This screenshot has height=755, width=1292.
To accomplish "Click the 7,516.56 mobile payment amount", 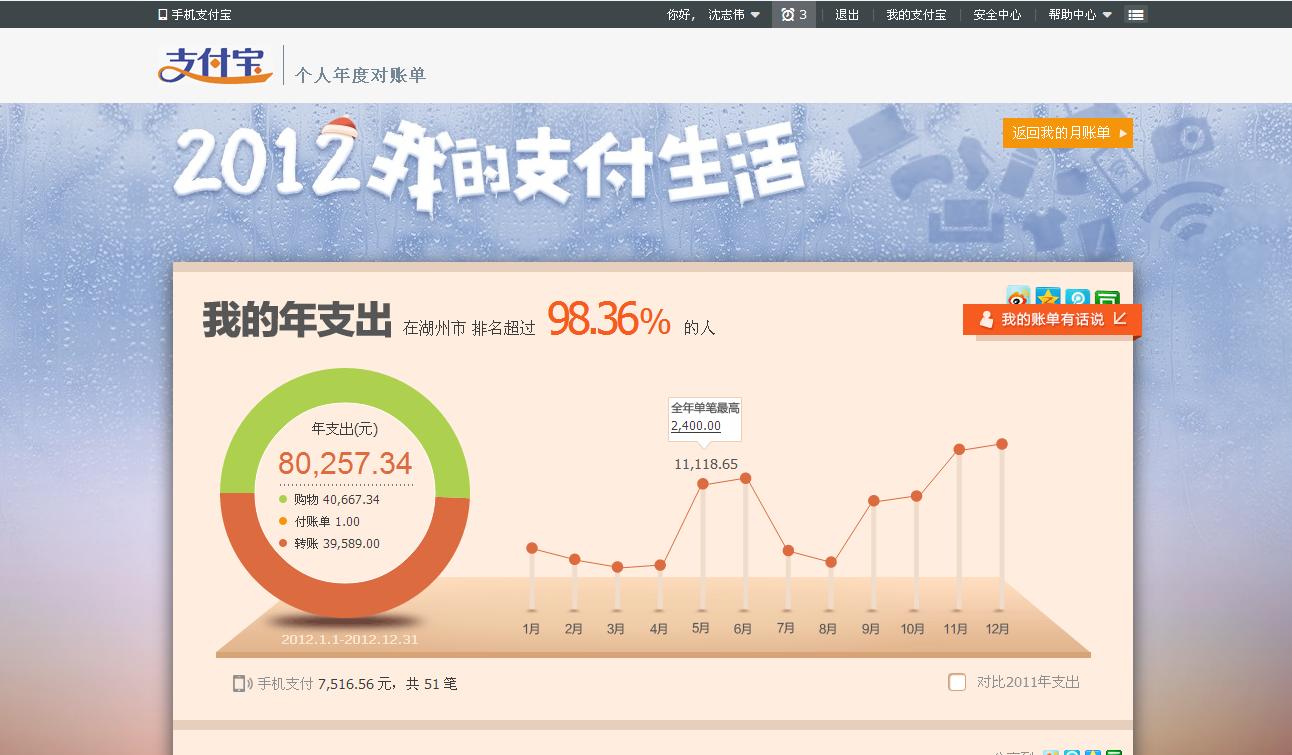I will 346,684.
